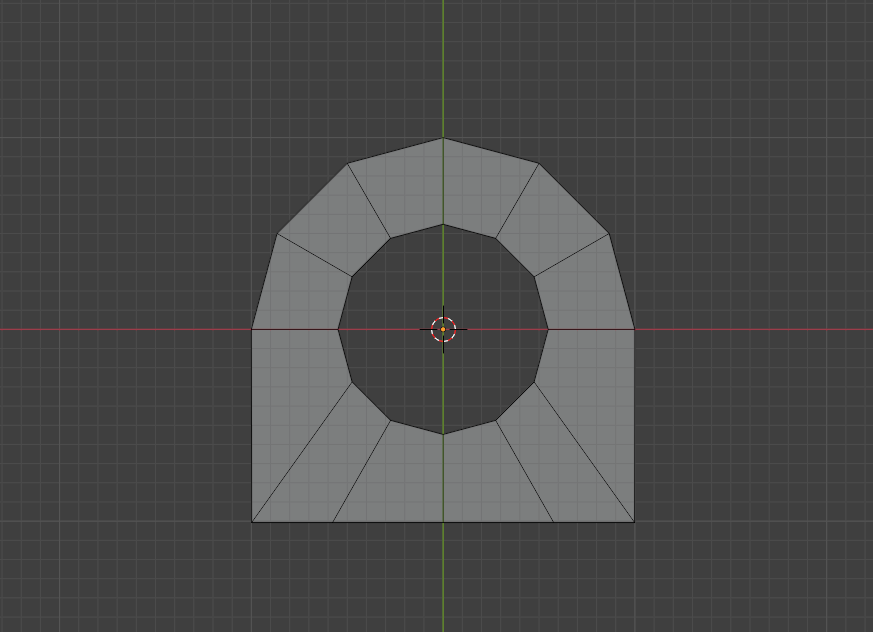The image size is (873, 632).
Task: Select the topmost apex vertex of the arch
Action: (x=443, y=138)
